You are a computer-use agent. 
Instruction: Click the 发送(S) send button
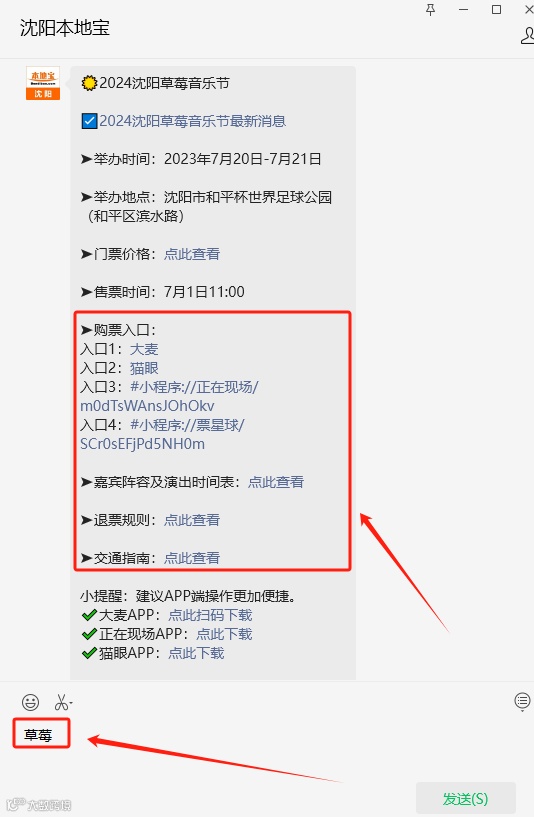[x=466, y=798]
